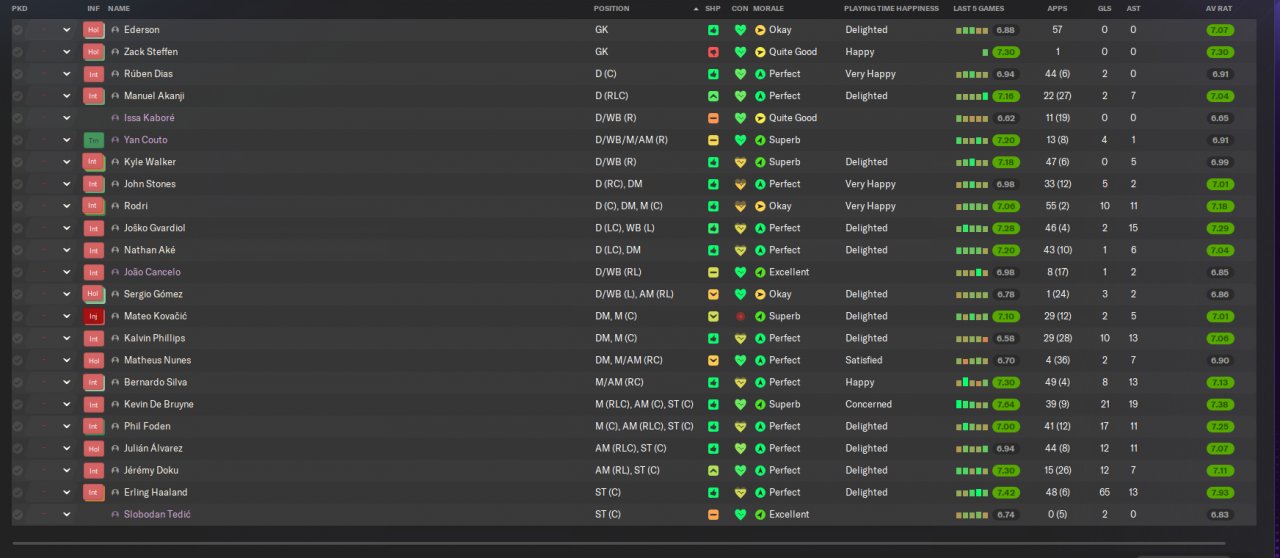
Task: Click the orange sharpness icon for Slobodan Tedić
Action: [713, 514]
